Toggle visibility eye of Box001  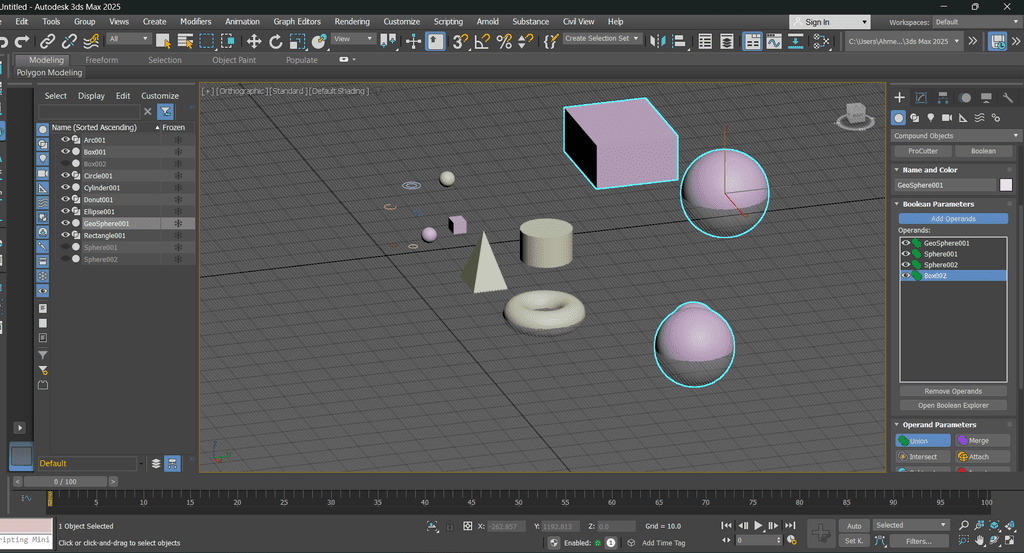pyautogui.click(x=65, y=151)
